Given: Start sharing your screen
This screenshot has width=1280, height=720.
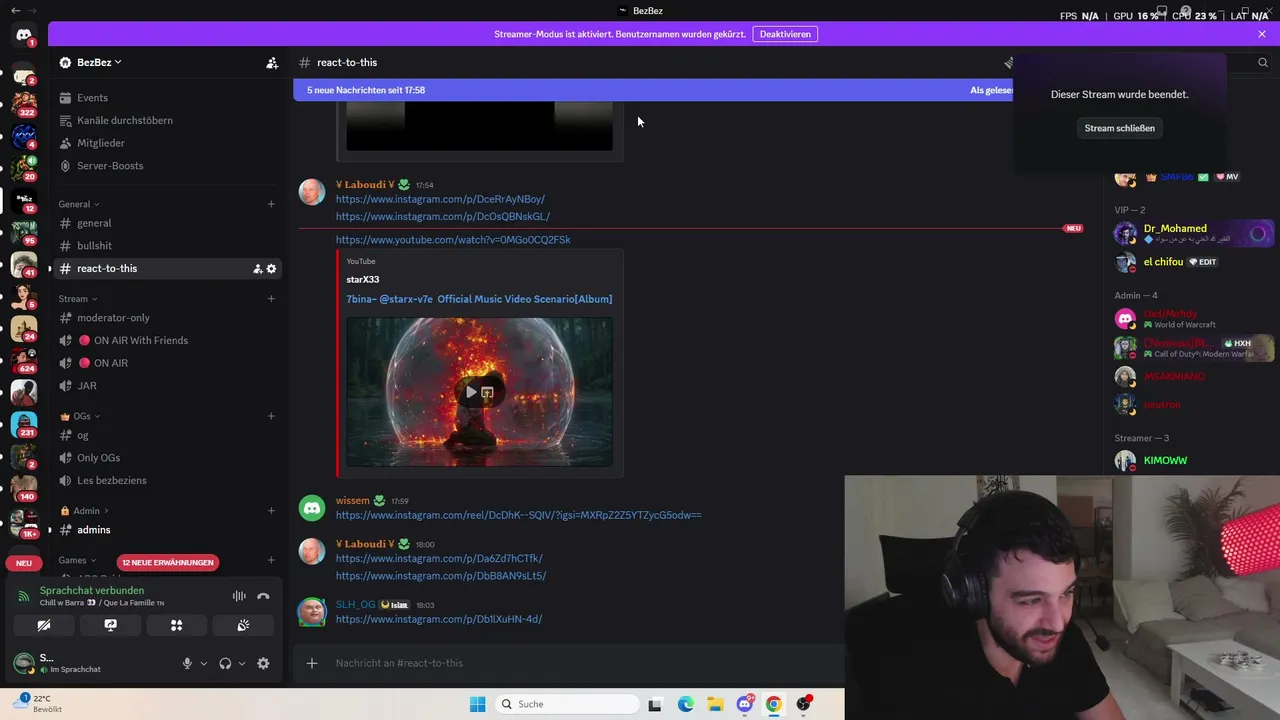Looking at the screenshot, I should [110, 625].
